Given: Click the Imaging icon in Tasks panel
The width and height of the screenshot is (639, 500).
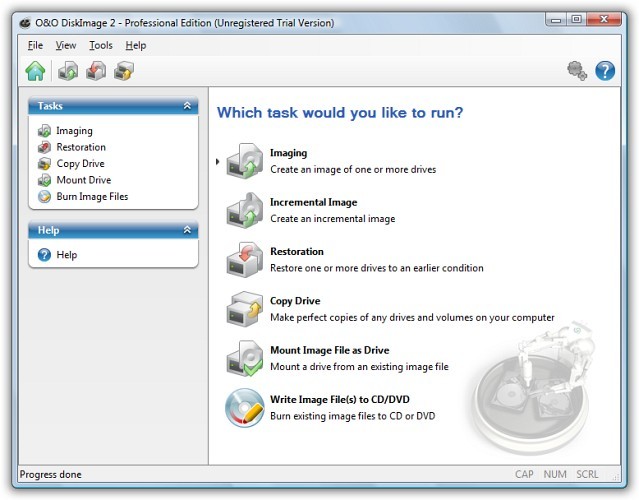Looking at the screenshot, I should pos(44,131).
